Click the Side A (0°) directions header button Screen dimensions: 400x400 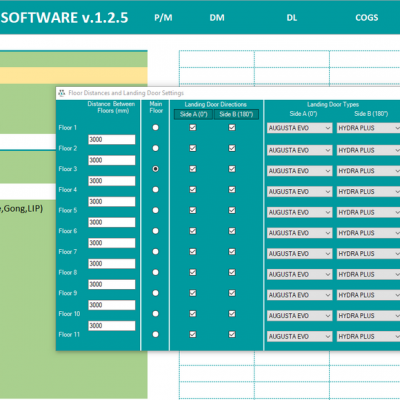click(193, 114)
